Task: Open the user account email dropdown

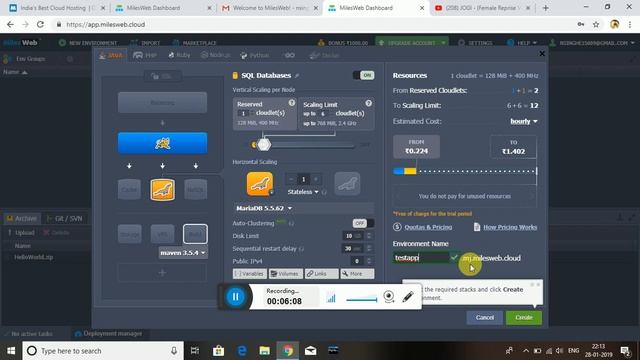Action: tap(592, 42)
